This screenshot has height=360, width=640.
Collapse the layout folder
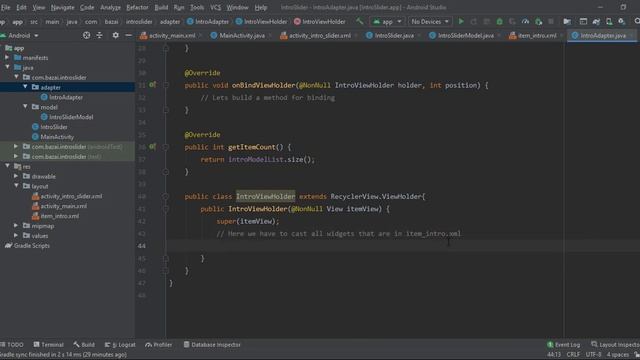pos(16,186)
